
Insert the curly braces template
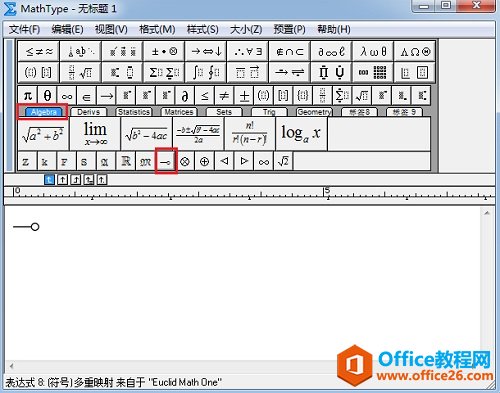[303, 96]
